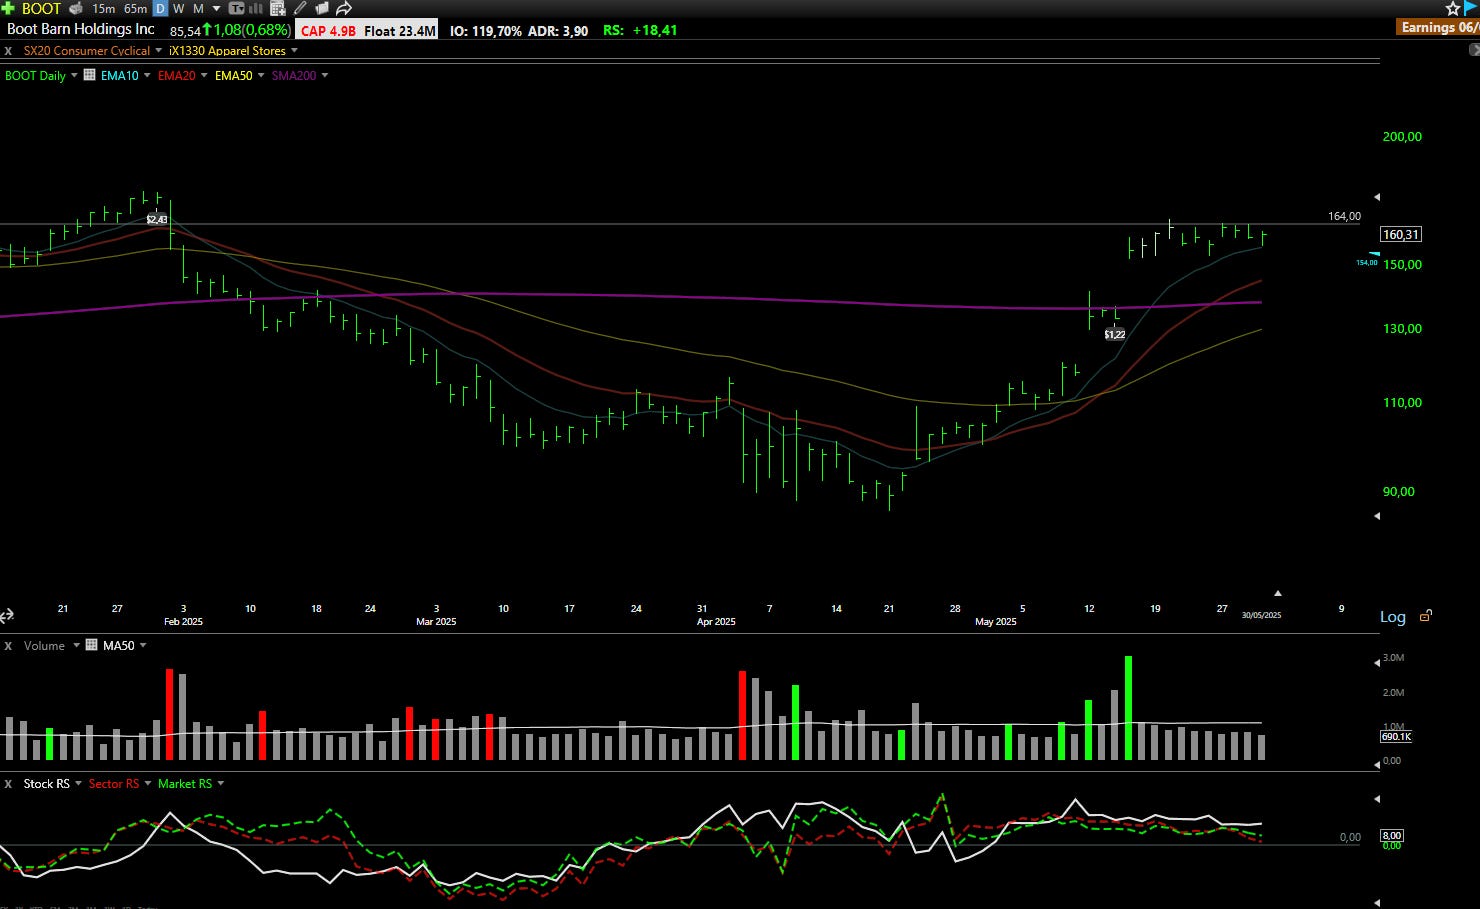Click the 164,00 horizontal line label
The image size is (1480, 909).
point(1344,216)
